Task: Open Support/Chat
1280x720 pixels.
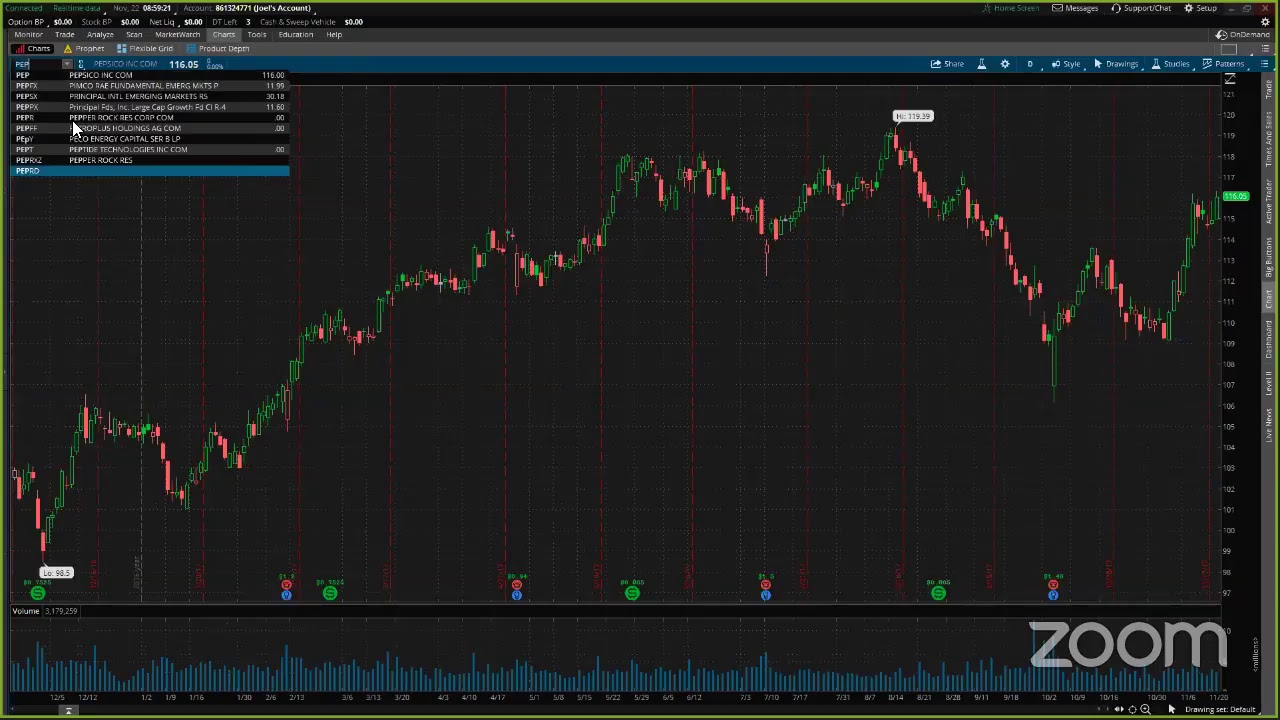Action: [x=1141, y=8]
